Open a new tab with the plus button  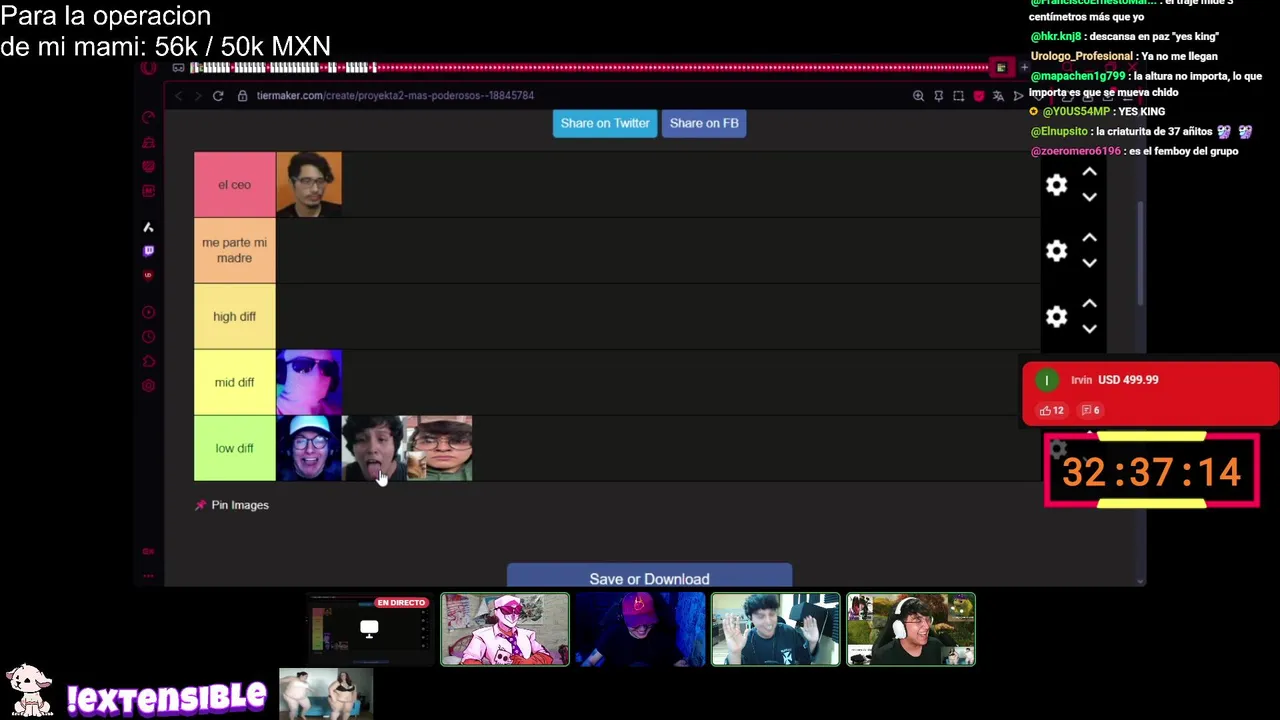click(x=1024, y=68)
